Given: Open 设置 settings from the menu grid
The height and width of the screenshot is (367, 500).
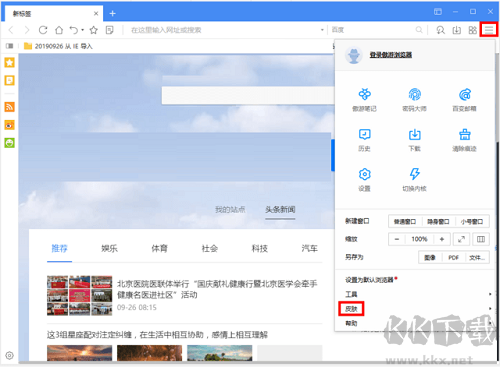Looking at the screenshot, I should tap(364, 180).
